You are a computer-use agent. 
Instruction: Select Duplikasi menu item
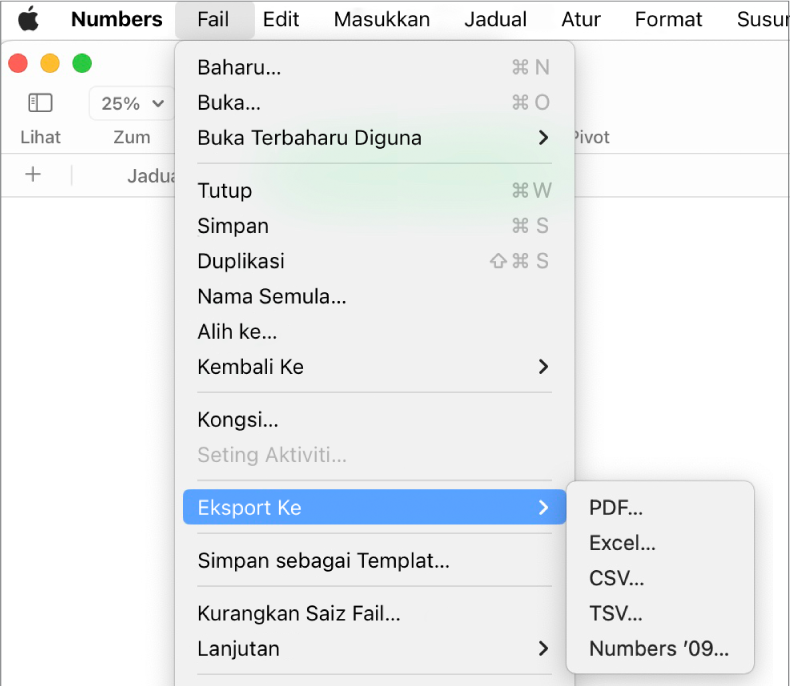[x=374, y=261]
